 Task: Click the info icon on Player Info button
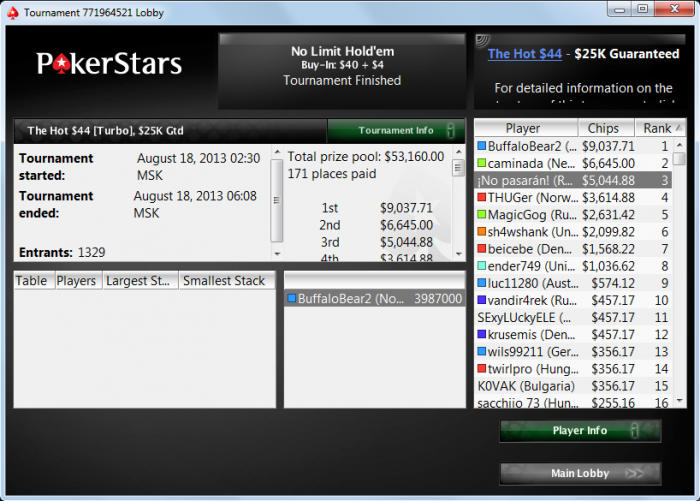point(634,430)
